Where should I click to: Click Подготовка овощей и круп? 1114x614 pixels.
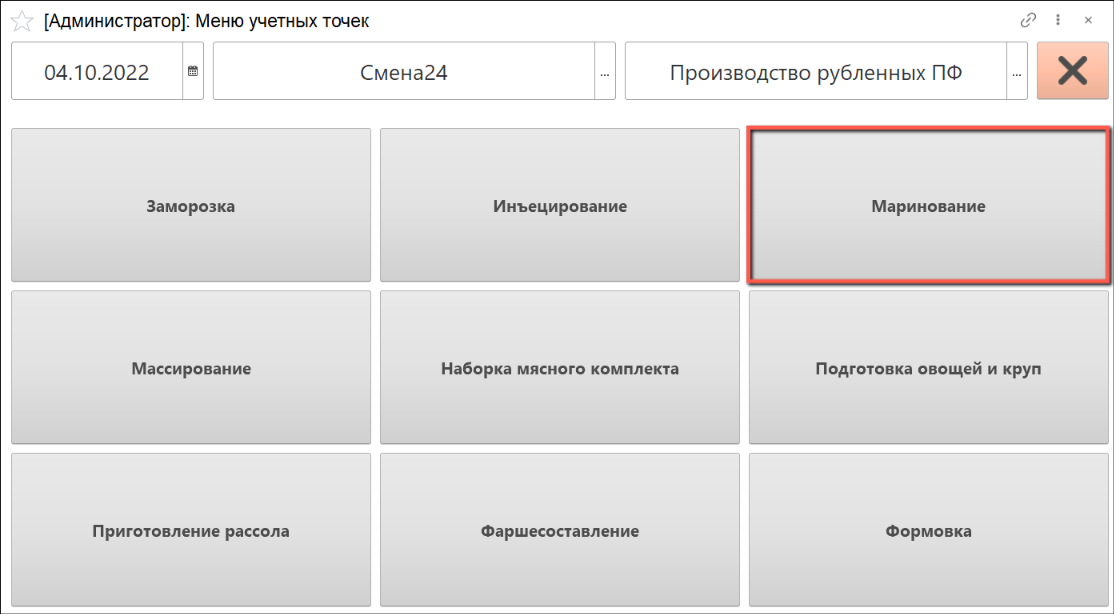pyautogui.click(x=928, y=368)
